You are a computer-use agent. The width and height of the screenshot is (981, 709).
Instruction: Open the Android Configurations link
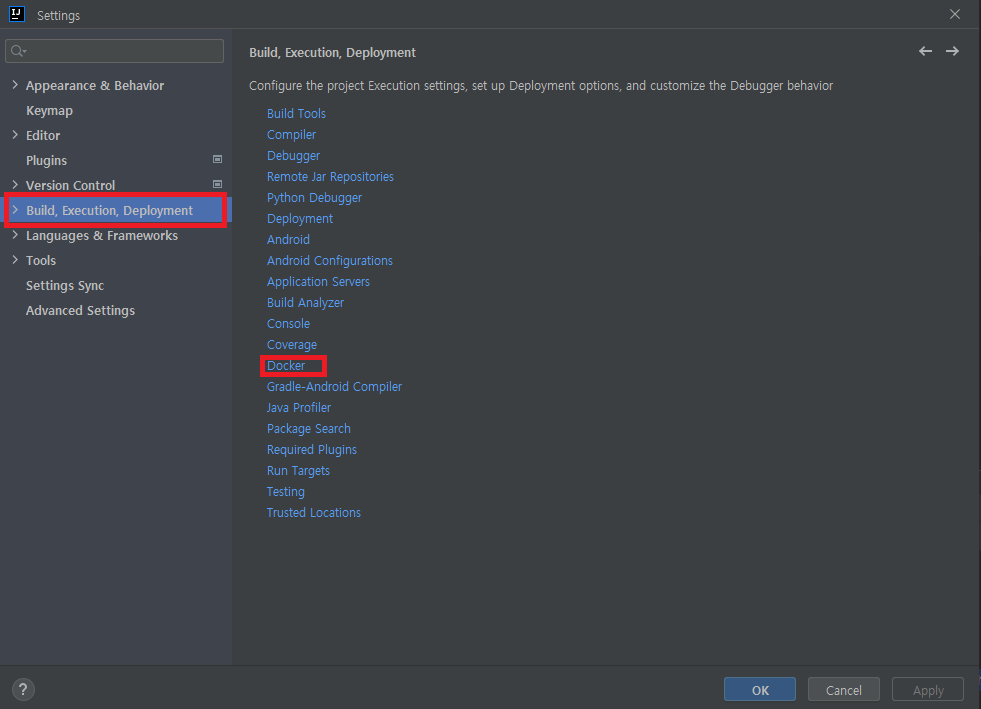point(330,261)
